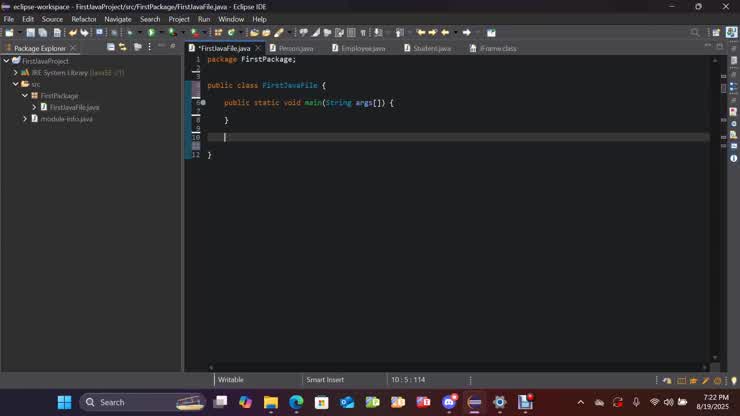740x416 pixels.
Task: Click Collapse All in Package Explorer
Action: (x=110, y=47)
